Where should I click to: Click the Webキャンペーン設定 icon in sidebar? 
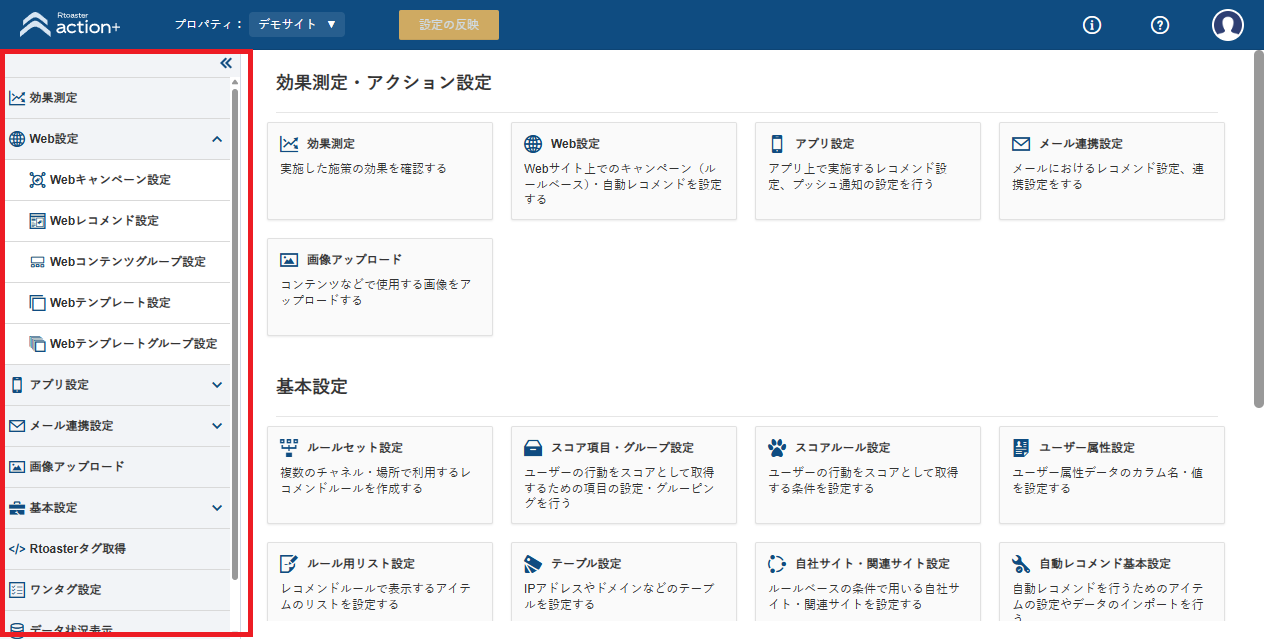38,180
